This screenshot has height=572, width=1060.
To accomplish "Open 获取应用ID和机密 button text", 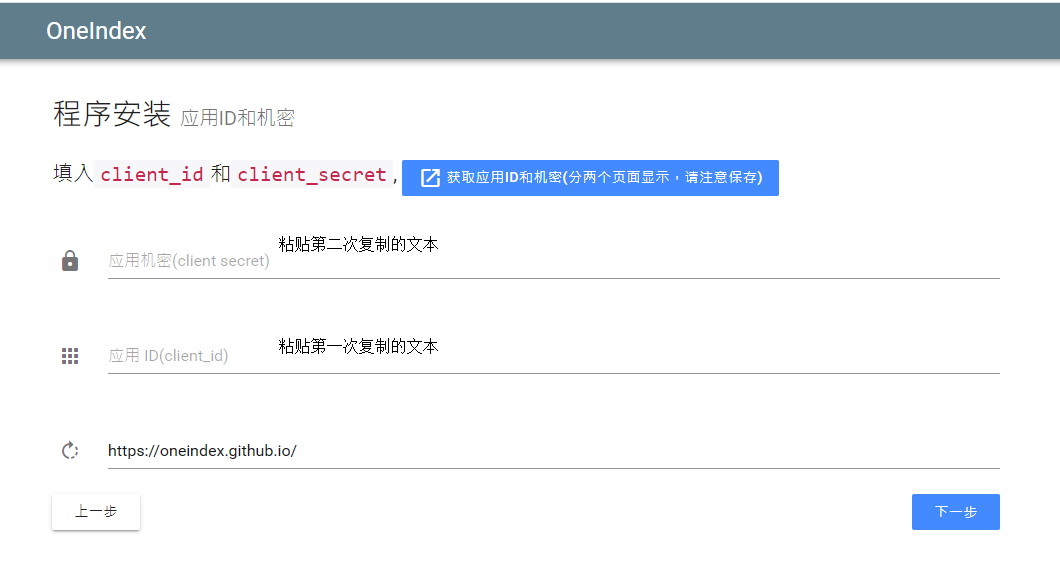I will coord(604,178).
